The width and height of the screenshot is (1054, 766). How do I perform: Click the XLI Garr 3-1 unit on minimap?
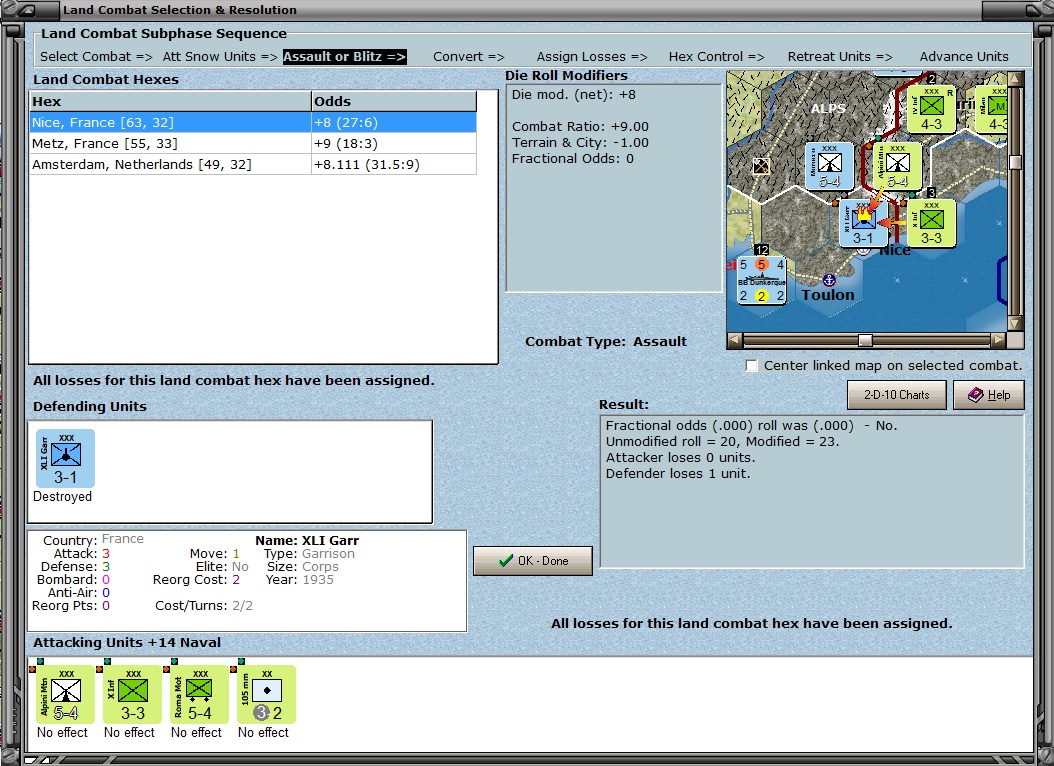(x=863, y=224)
